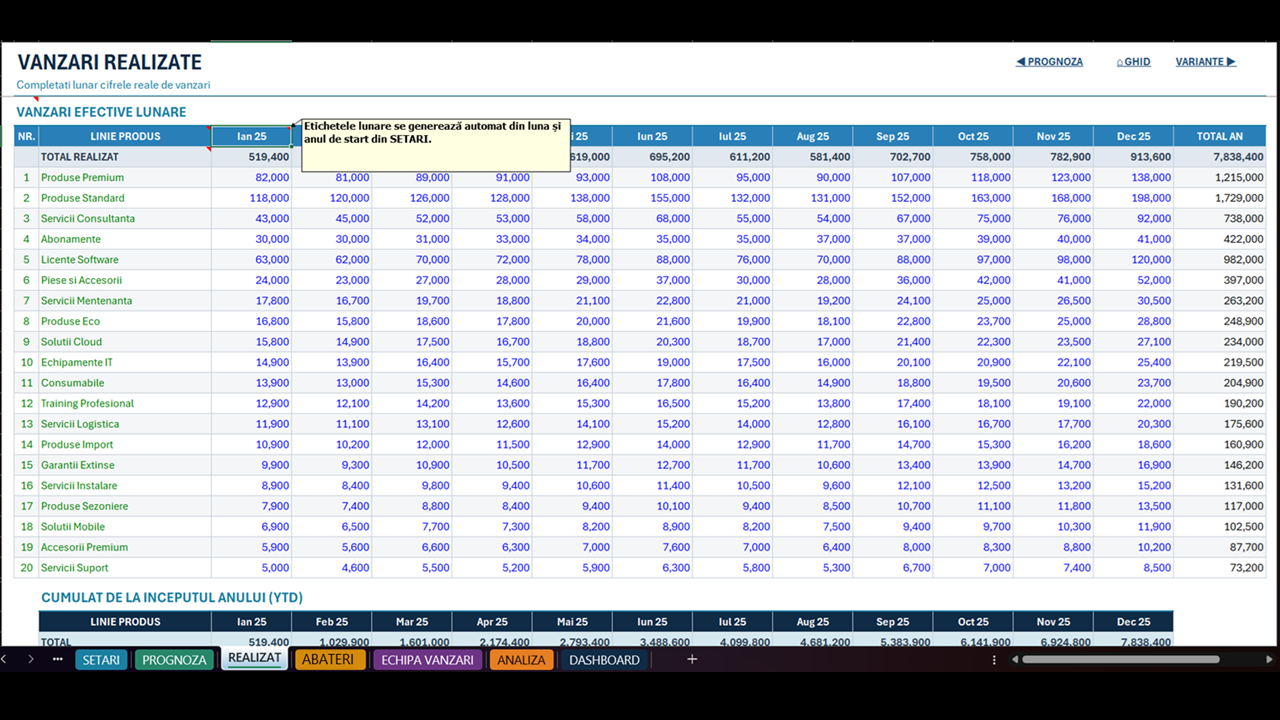The height and width of the screenshot is (720, 1280).
Task: Click the VANZARI REALIZATE page title
Action: pyautogui.click(x=109, y=63)
